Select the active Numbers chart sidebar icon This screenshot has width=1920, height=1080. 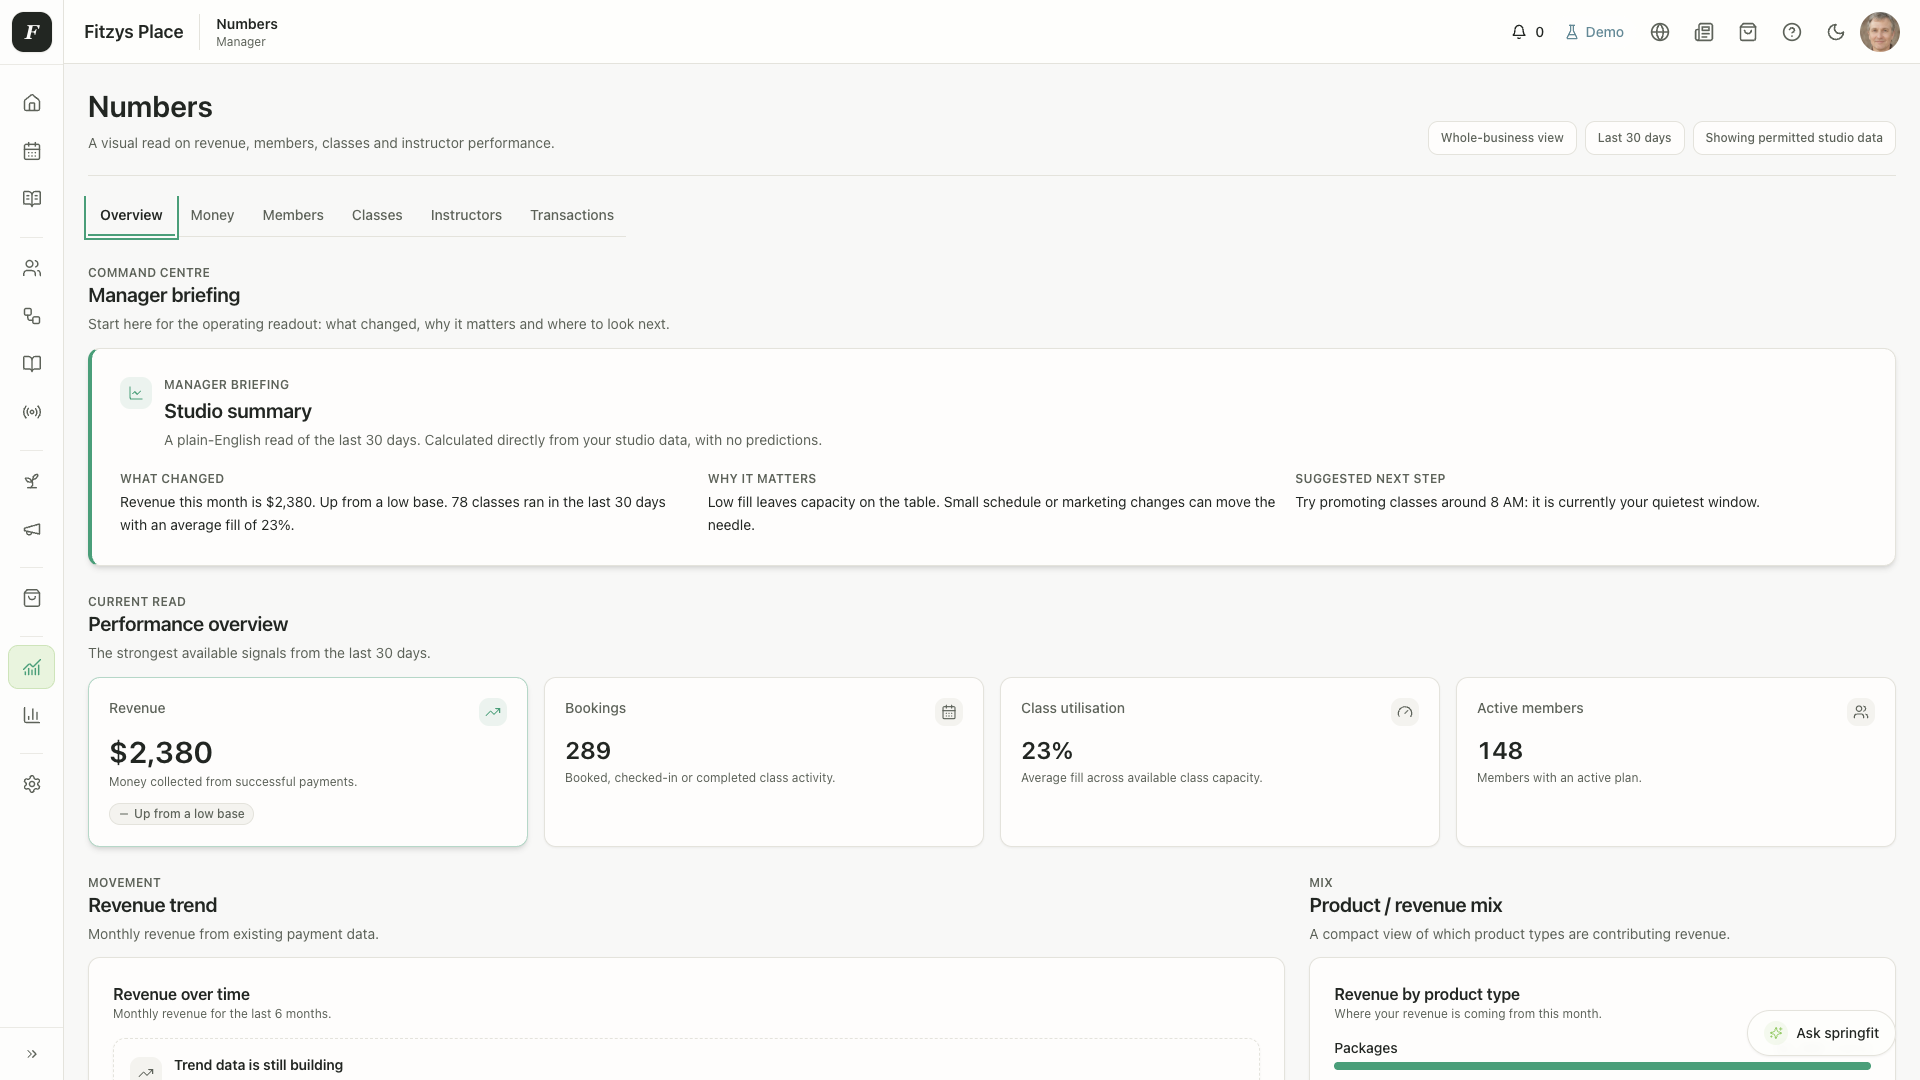pyautogui.click(x=32, y=667)
